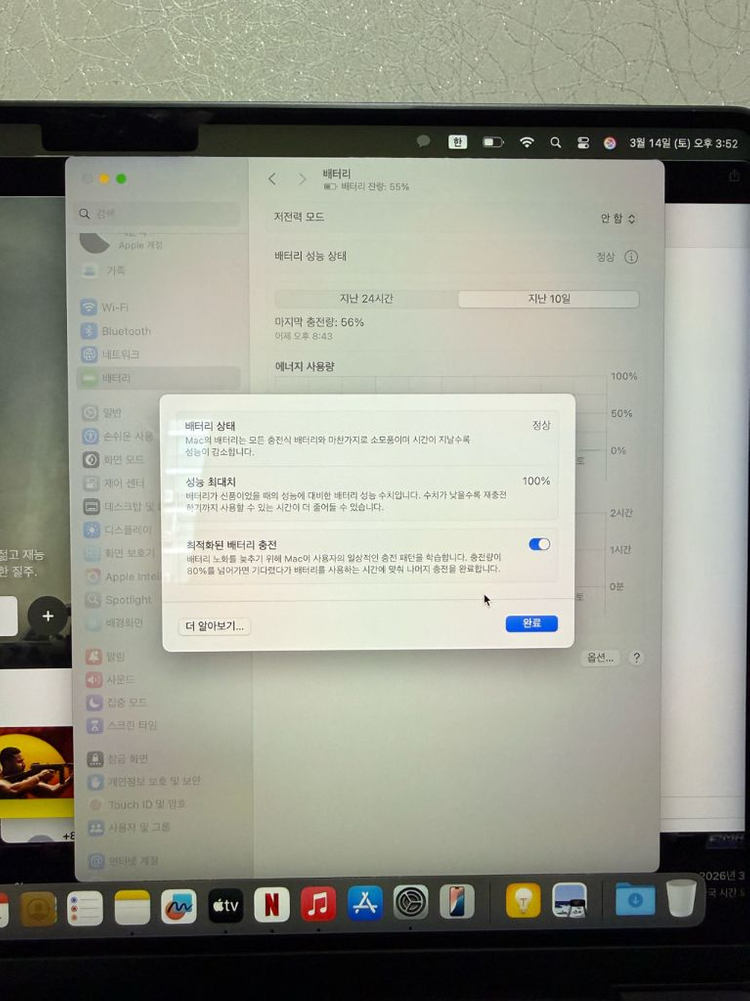Toggle the 최적화된 배터리 충전 switch
Image resolution: width=750 pixels, height=1001 pixels.
click(x=539, y=544)
